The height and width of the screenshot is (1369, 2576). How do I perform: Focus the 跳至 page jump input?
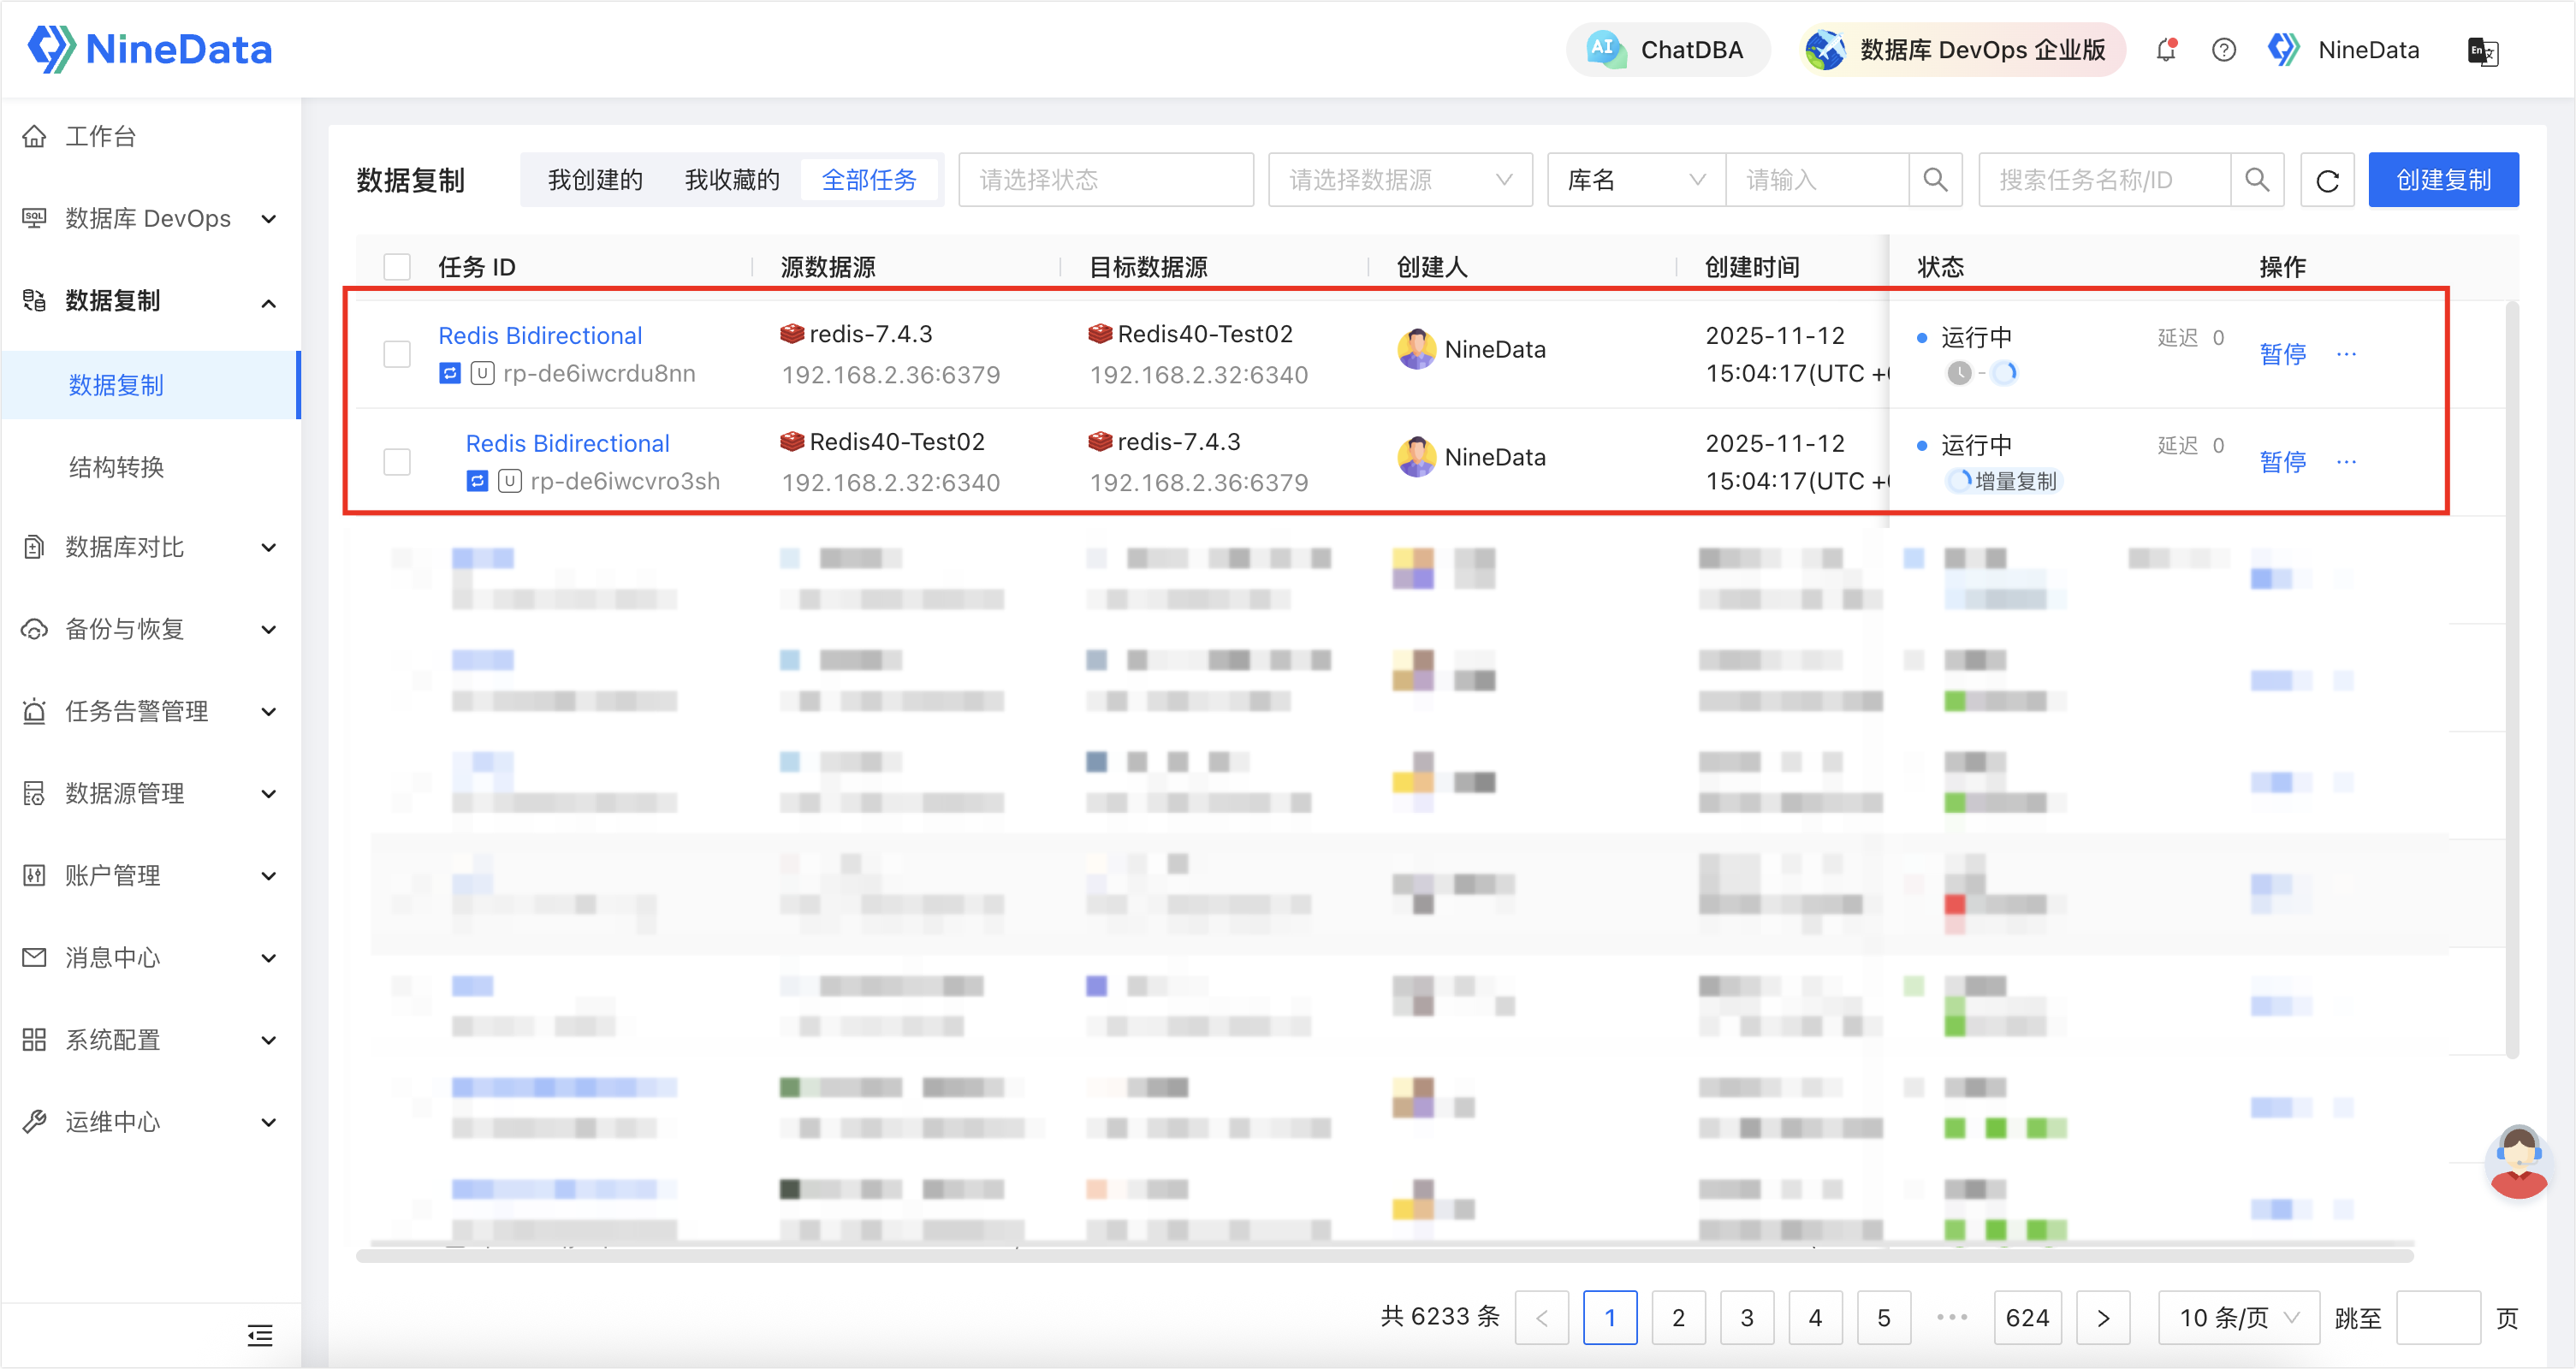[x=2438, y=1318]
